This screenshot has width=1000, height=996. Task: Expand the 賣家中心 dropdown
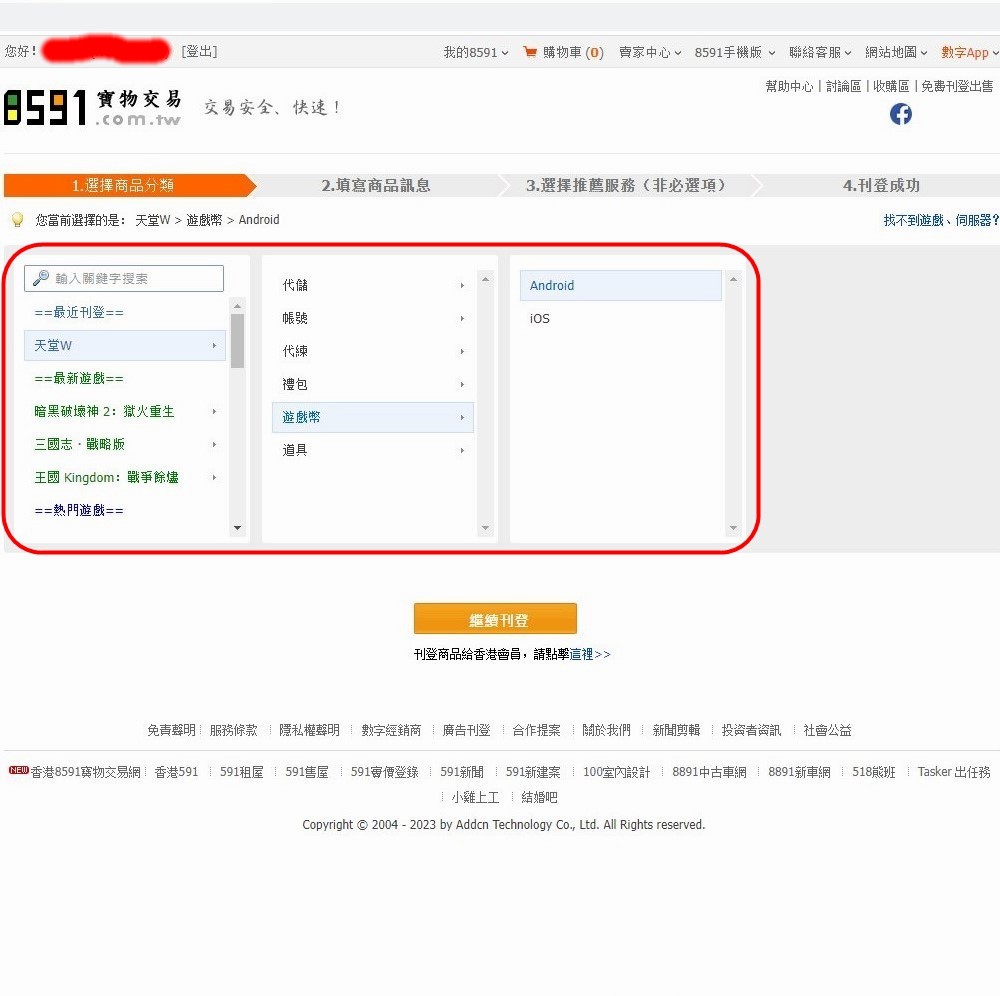pos(650,52)
